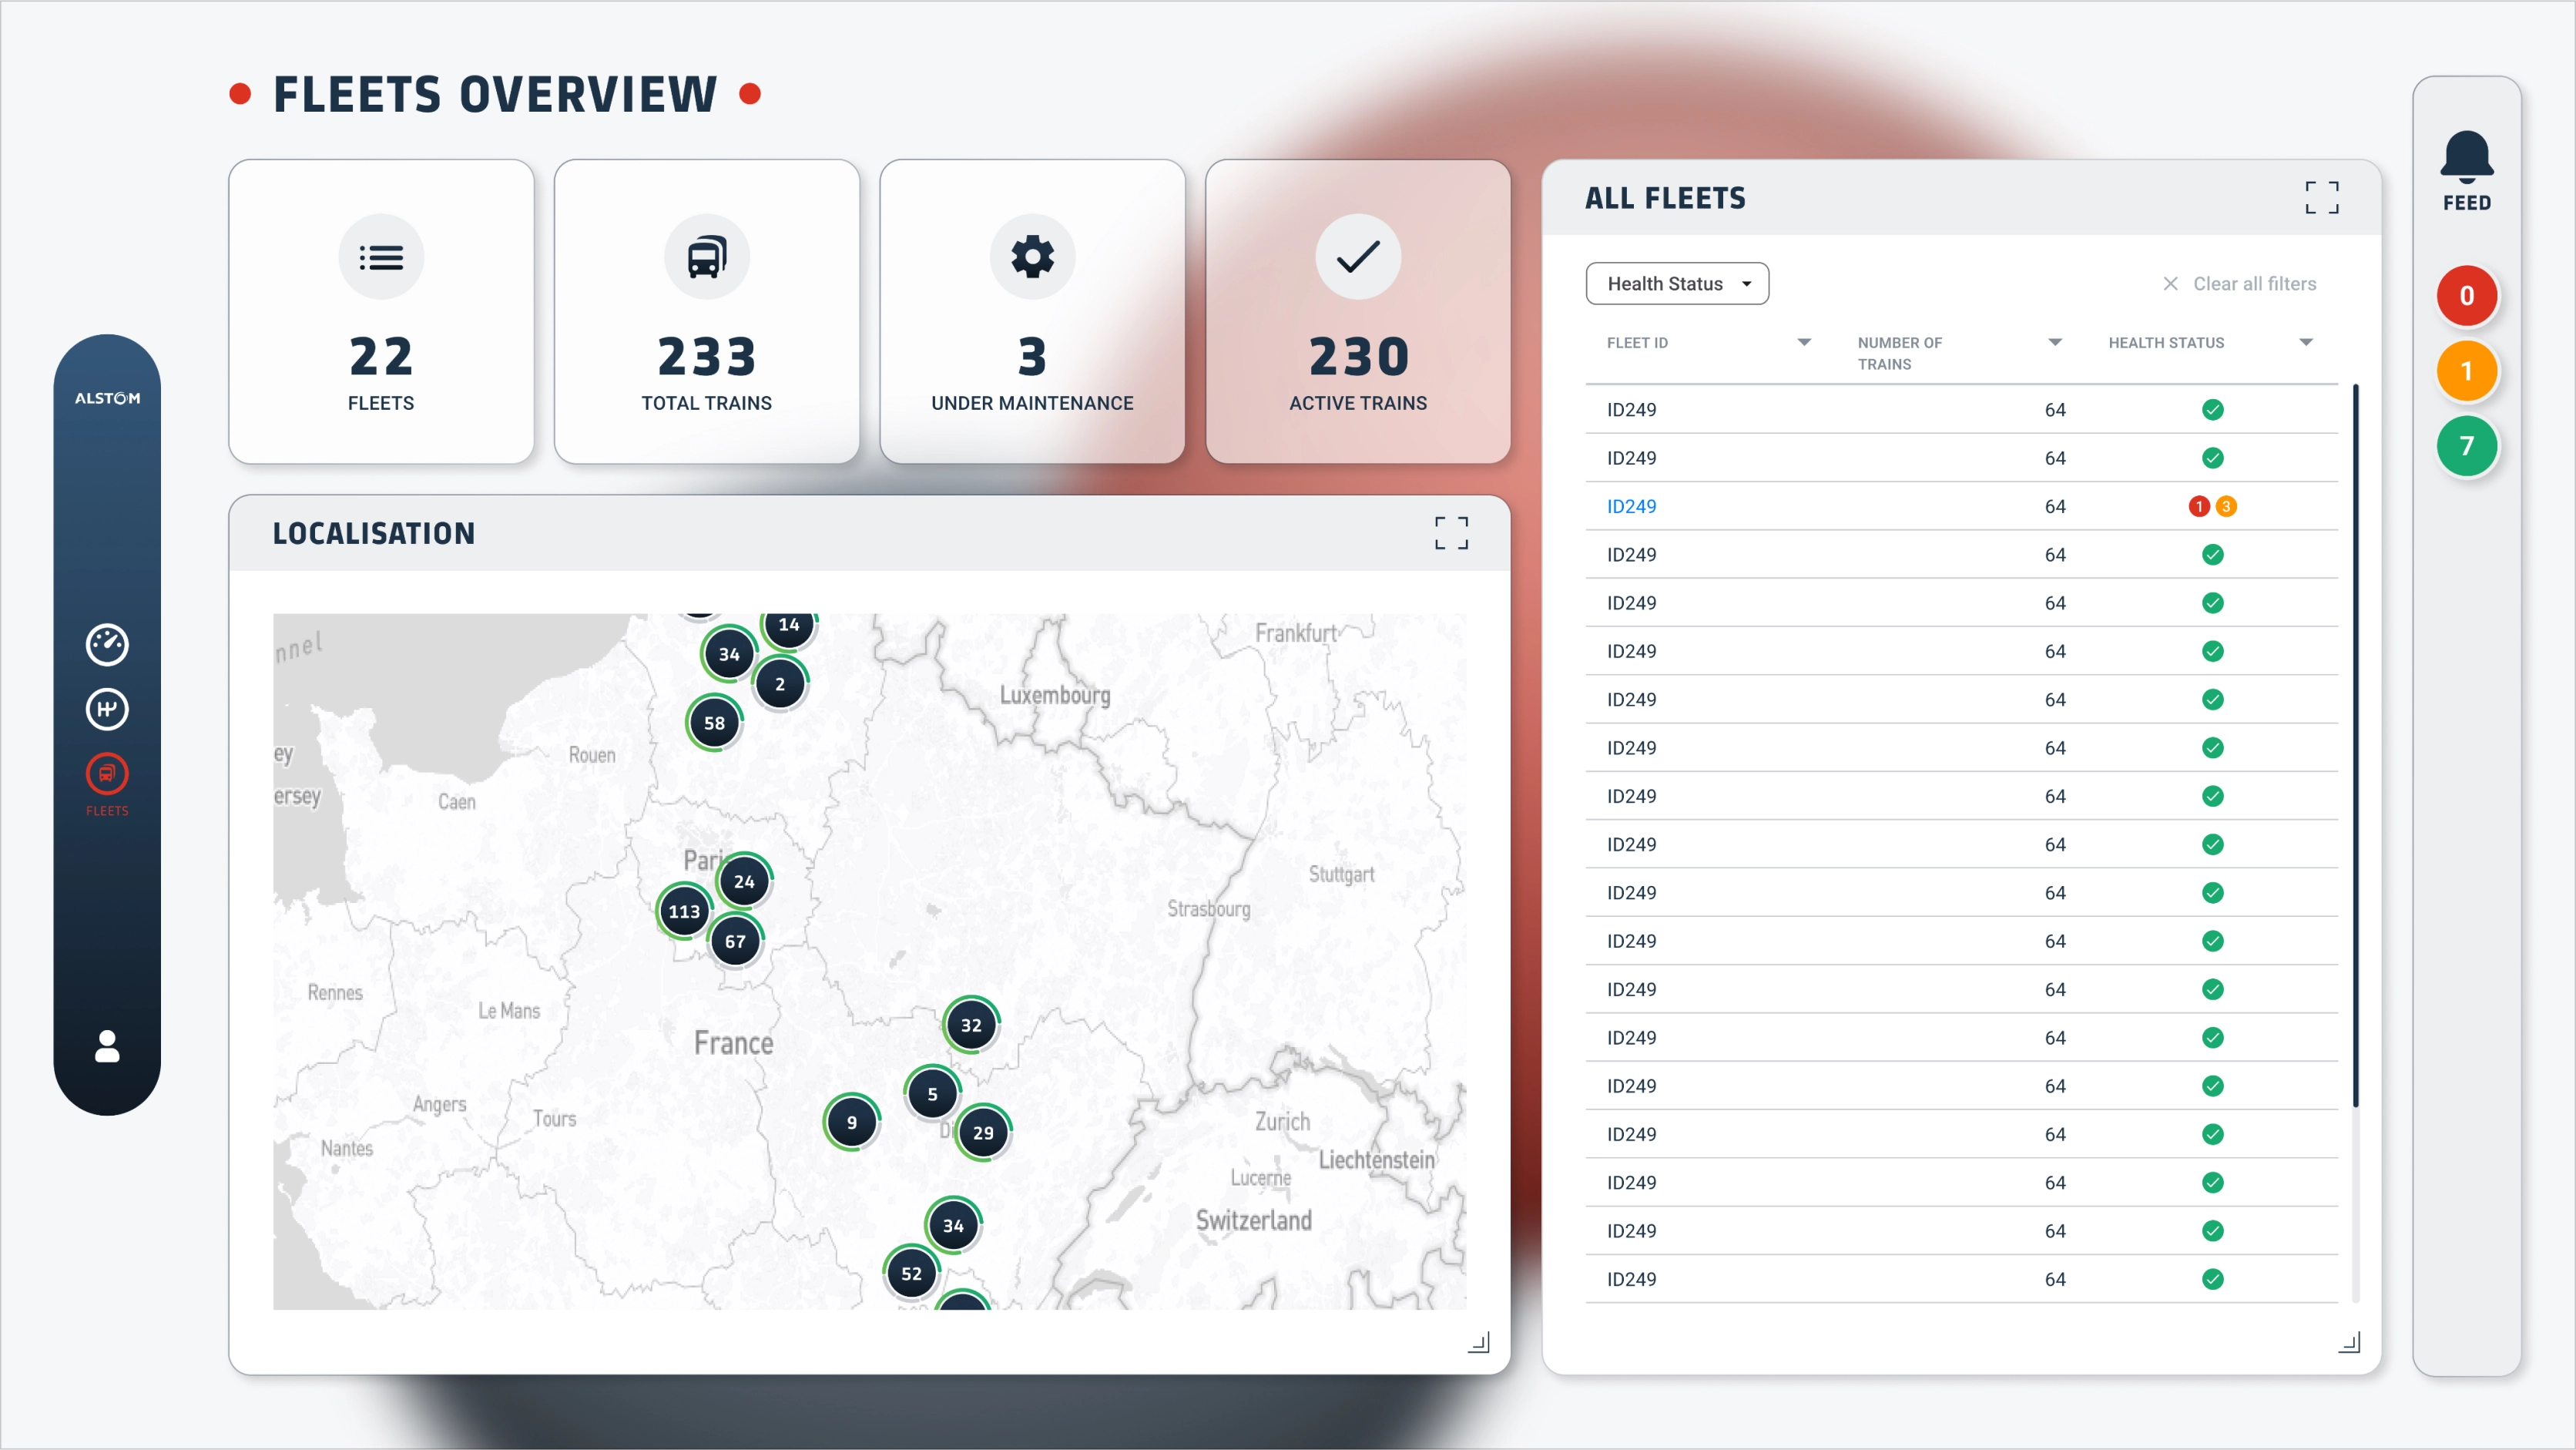Click the All Fleets resize corner handle
The width and height of the screenshot is (2576, 1450).
point(2350,1342)
